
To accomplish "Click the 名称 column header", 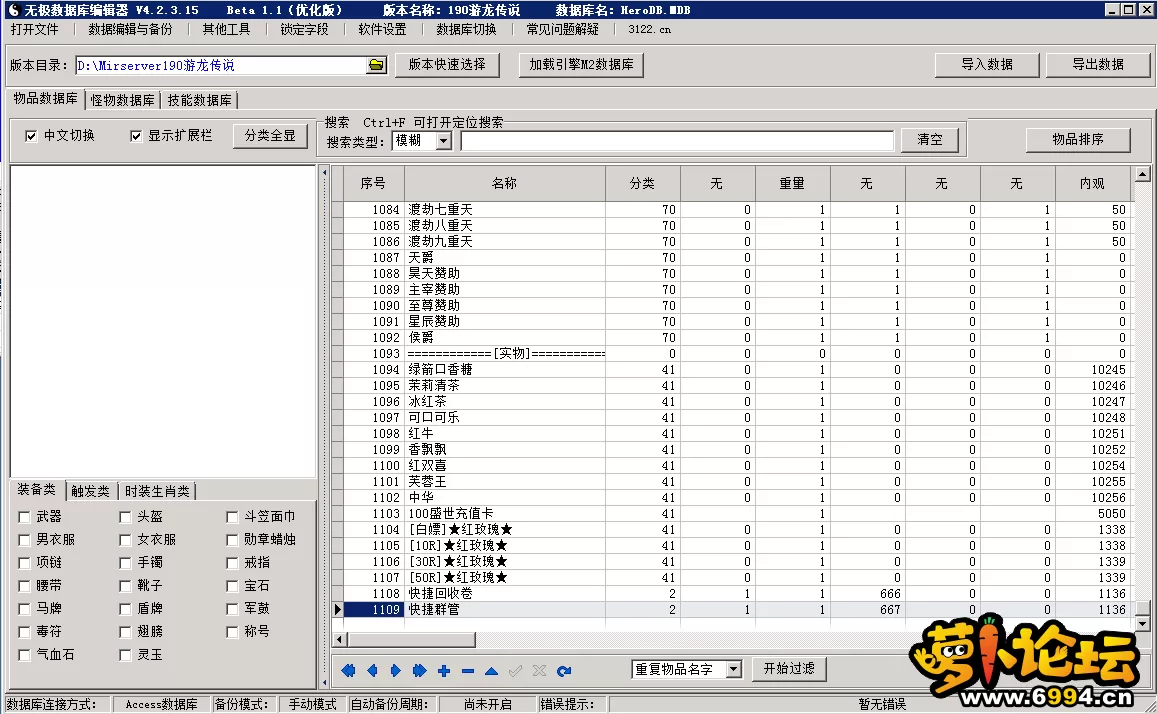I will click(x=504, y=183).
